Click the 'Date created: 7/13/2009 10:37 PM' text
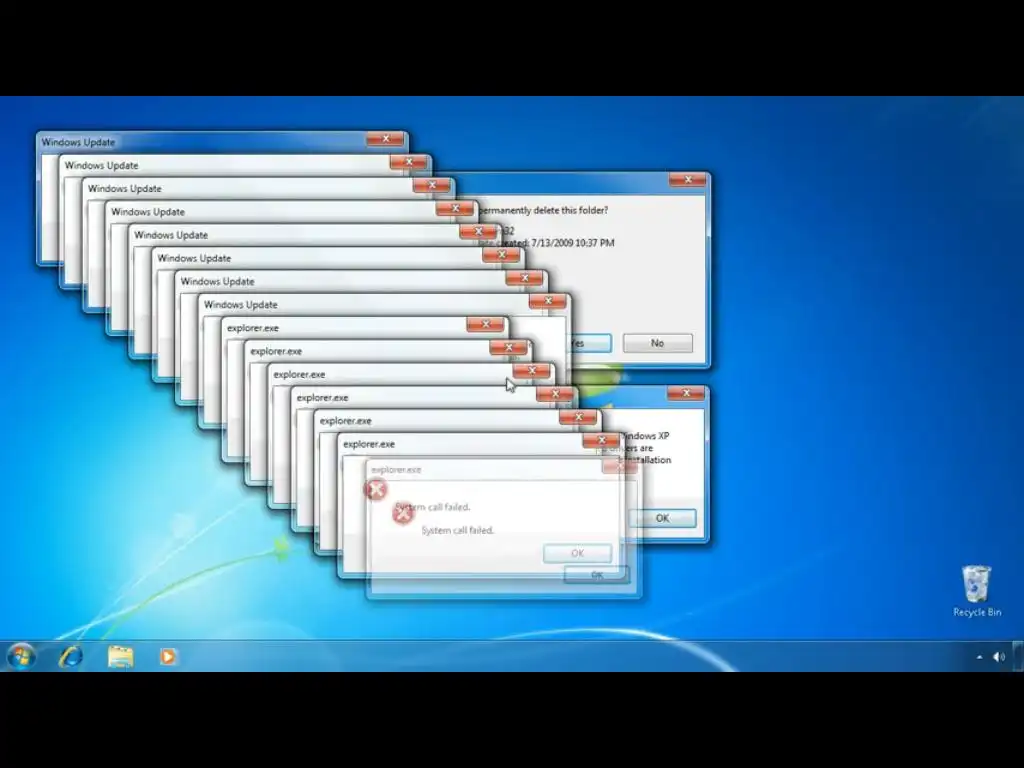 click(547, 243)
